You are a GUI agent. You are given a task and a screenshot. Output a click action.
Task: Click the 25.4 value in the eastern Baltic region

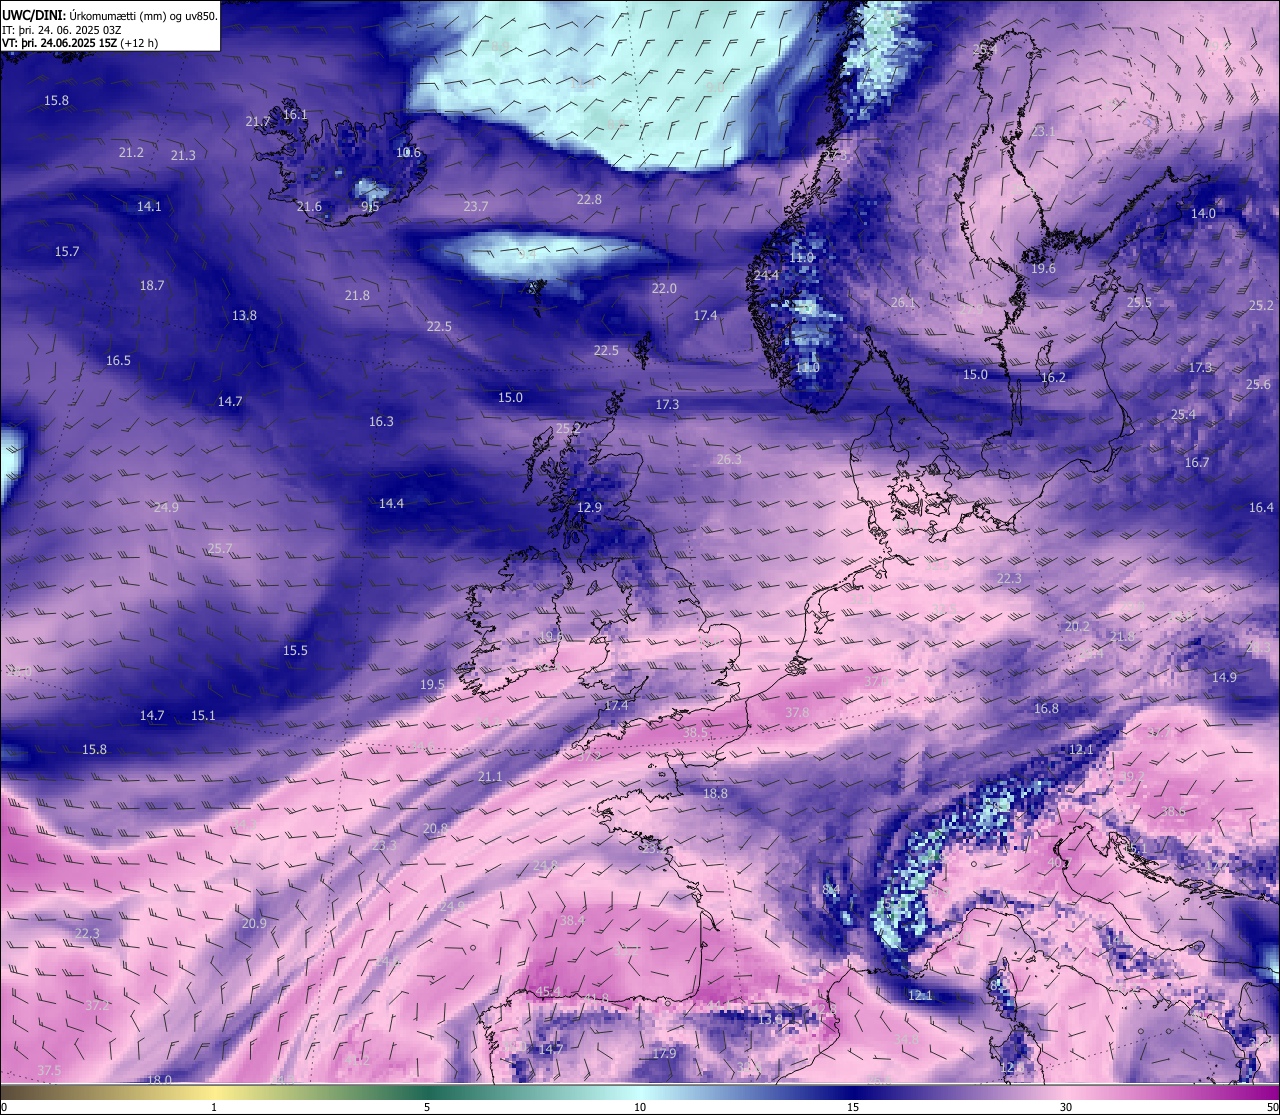[1183, 415]
